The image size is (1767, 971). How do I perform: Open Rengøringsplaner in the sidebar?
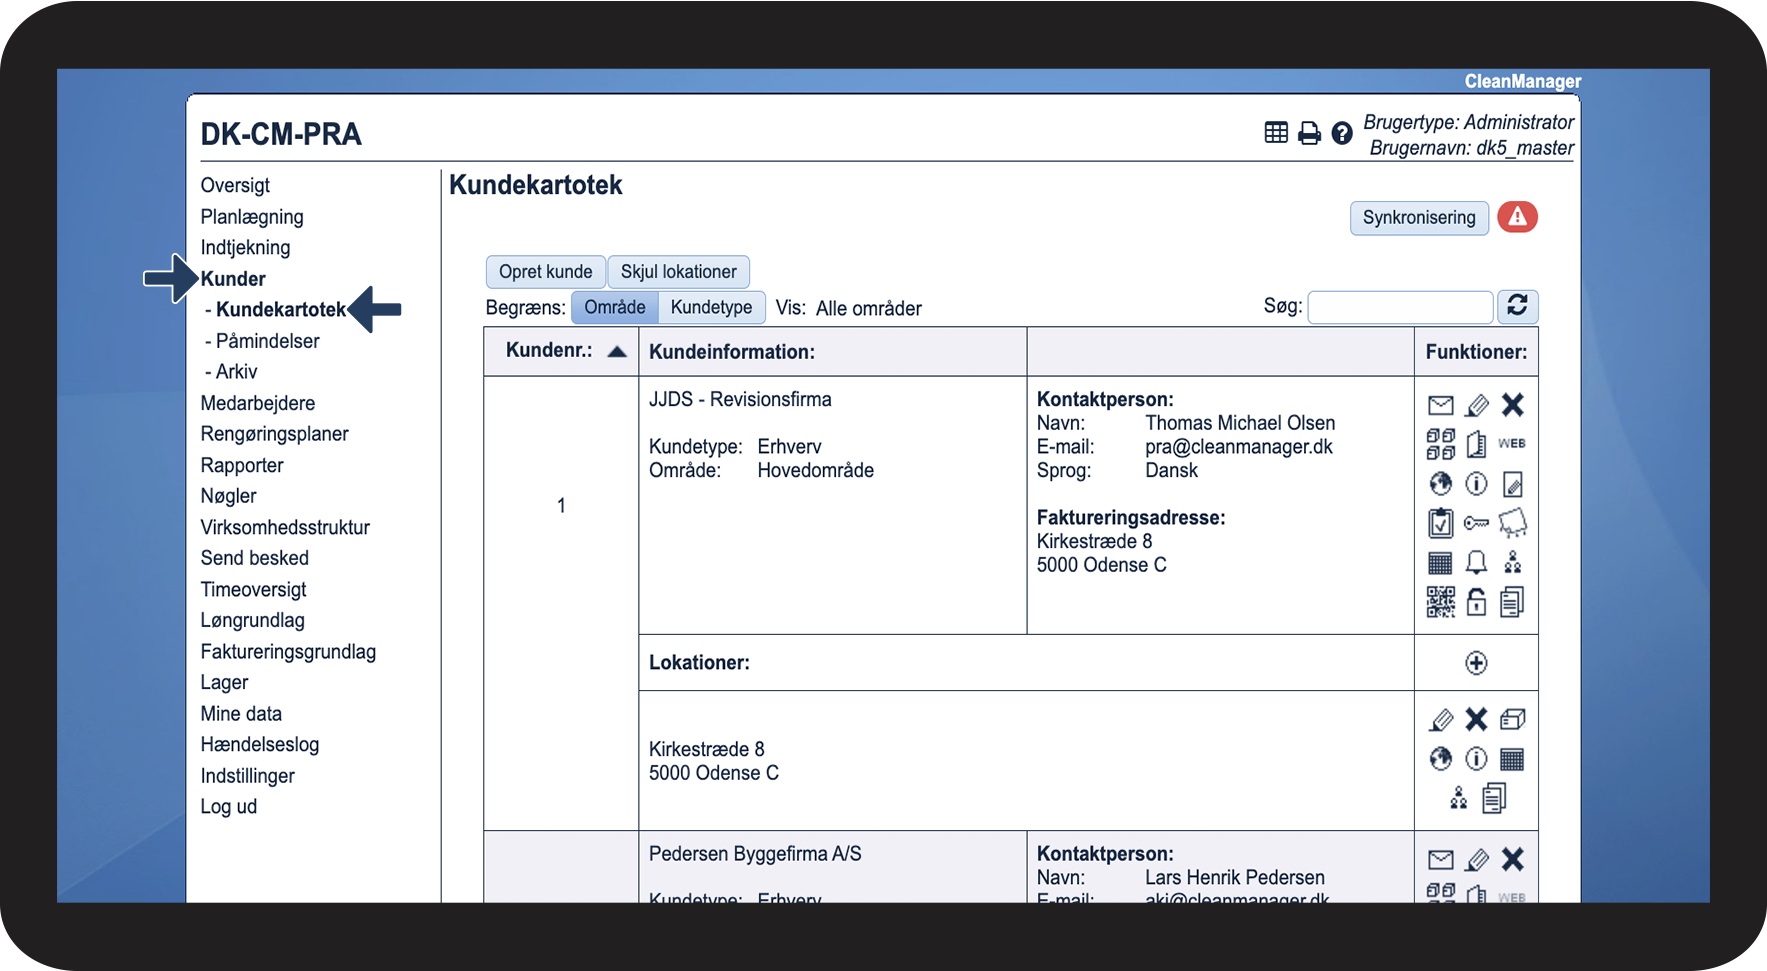(275, 434)
